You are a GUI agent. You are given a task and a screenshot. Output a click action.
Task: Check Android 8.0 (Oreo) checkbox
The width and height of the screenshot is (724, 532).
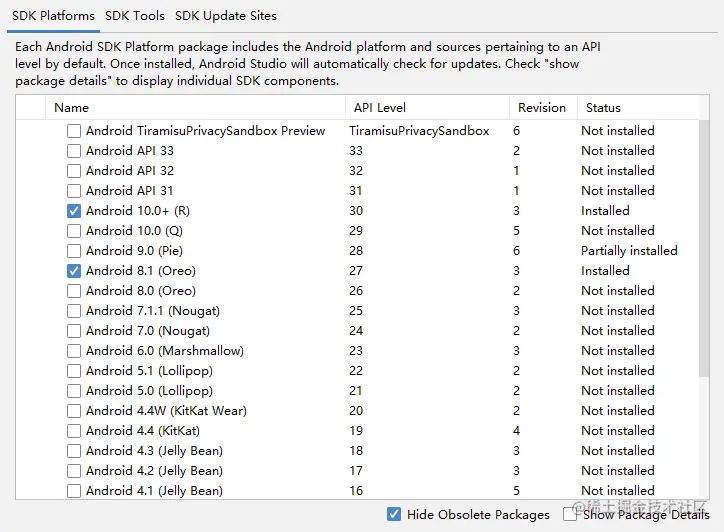74,291
